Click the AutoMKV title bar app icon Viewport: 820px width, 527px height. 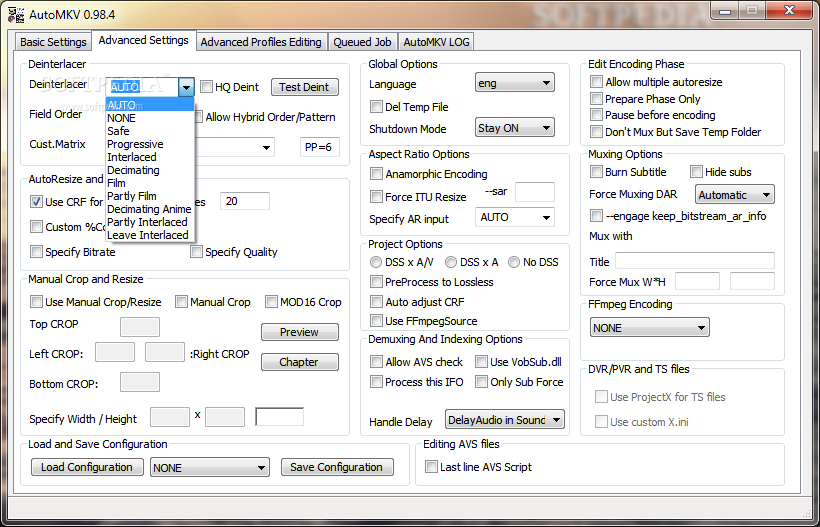16,14
